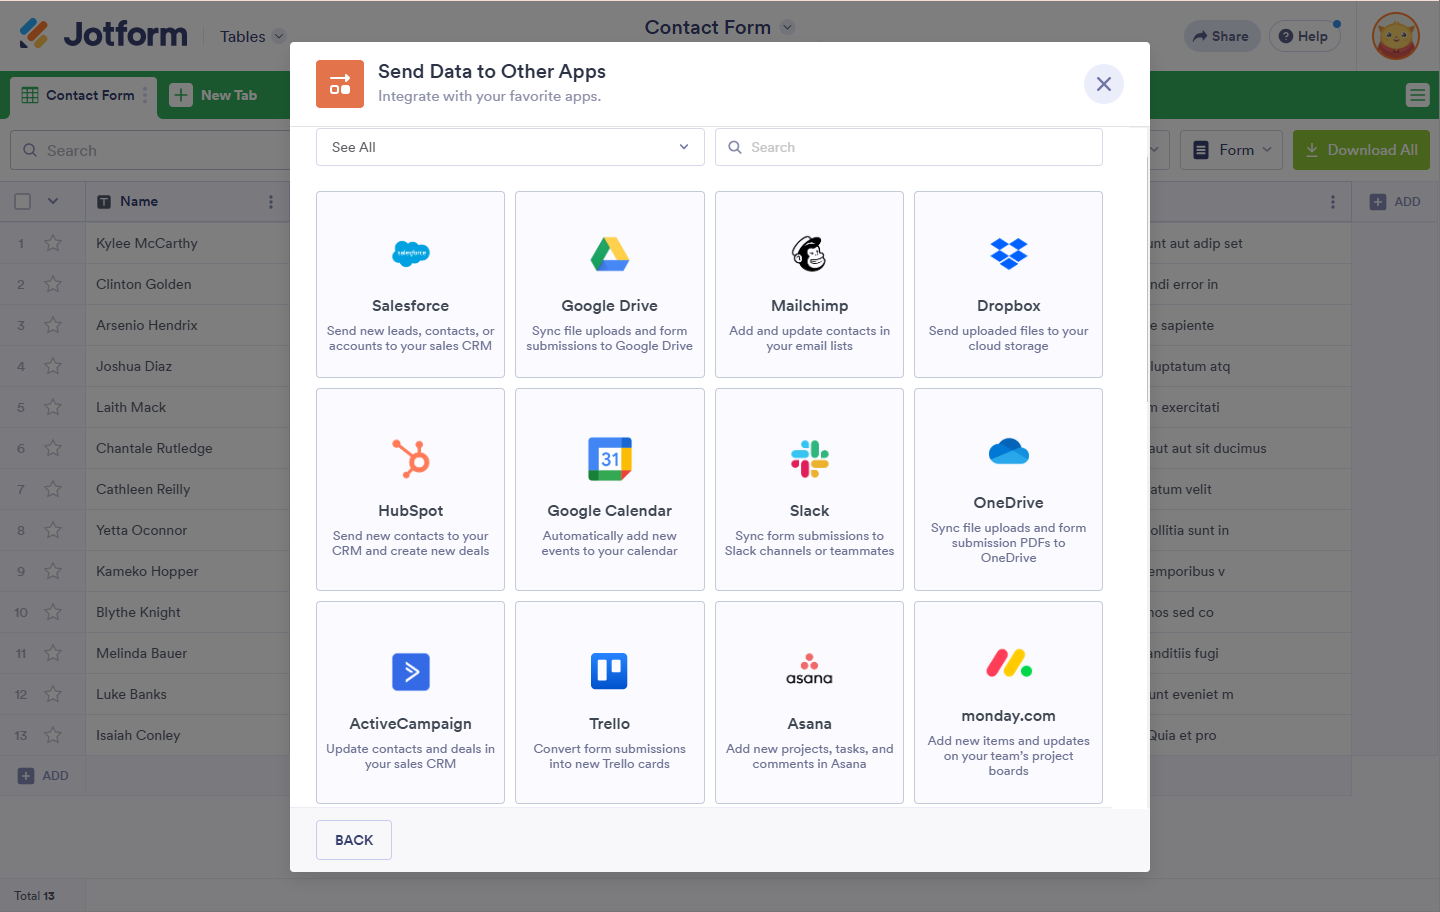The image size is (1440, 912).
Task: Pick the Dropbox logo icon
Action: pos(1009,254)
